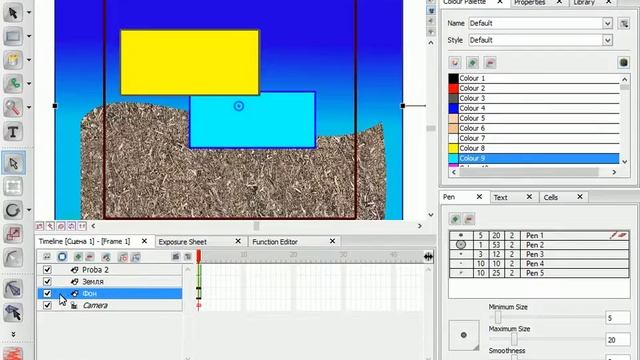This screenshot has width=640, height=360.
Task: Select the Pen 5 preset row
Action: [x=539, y=273]
